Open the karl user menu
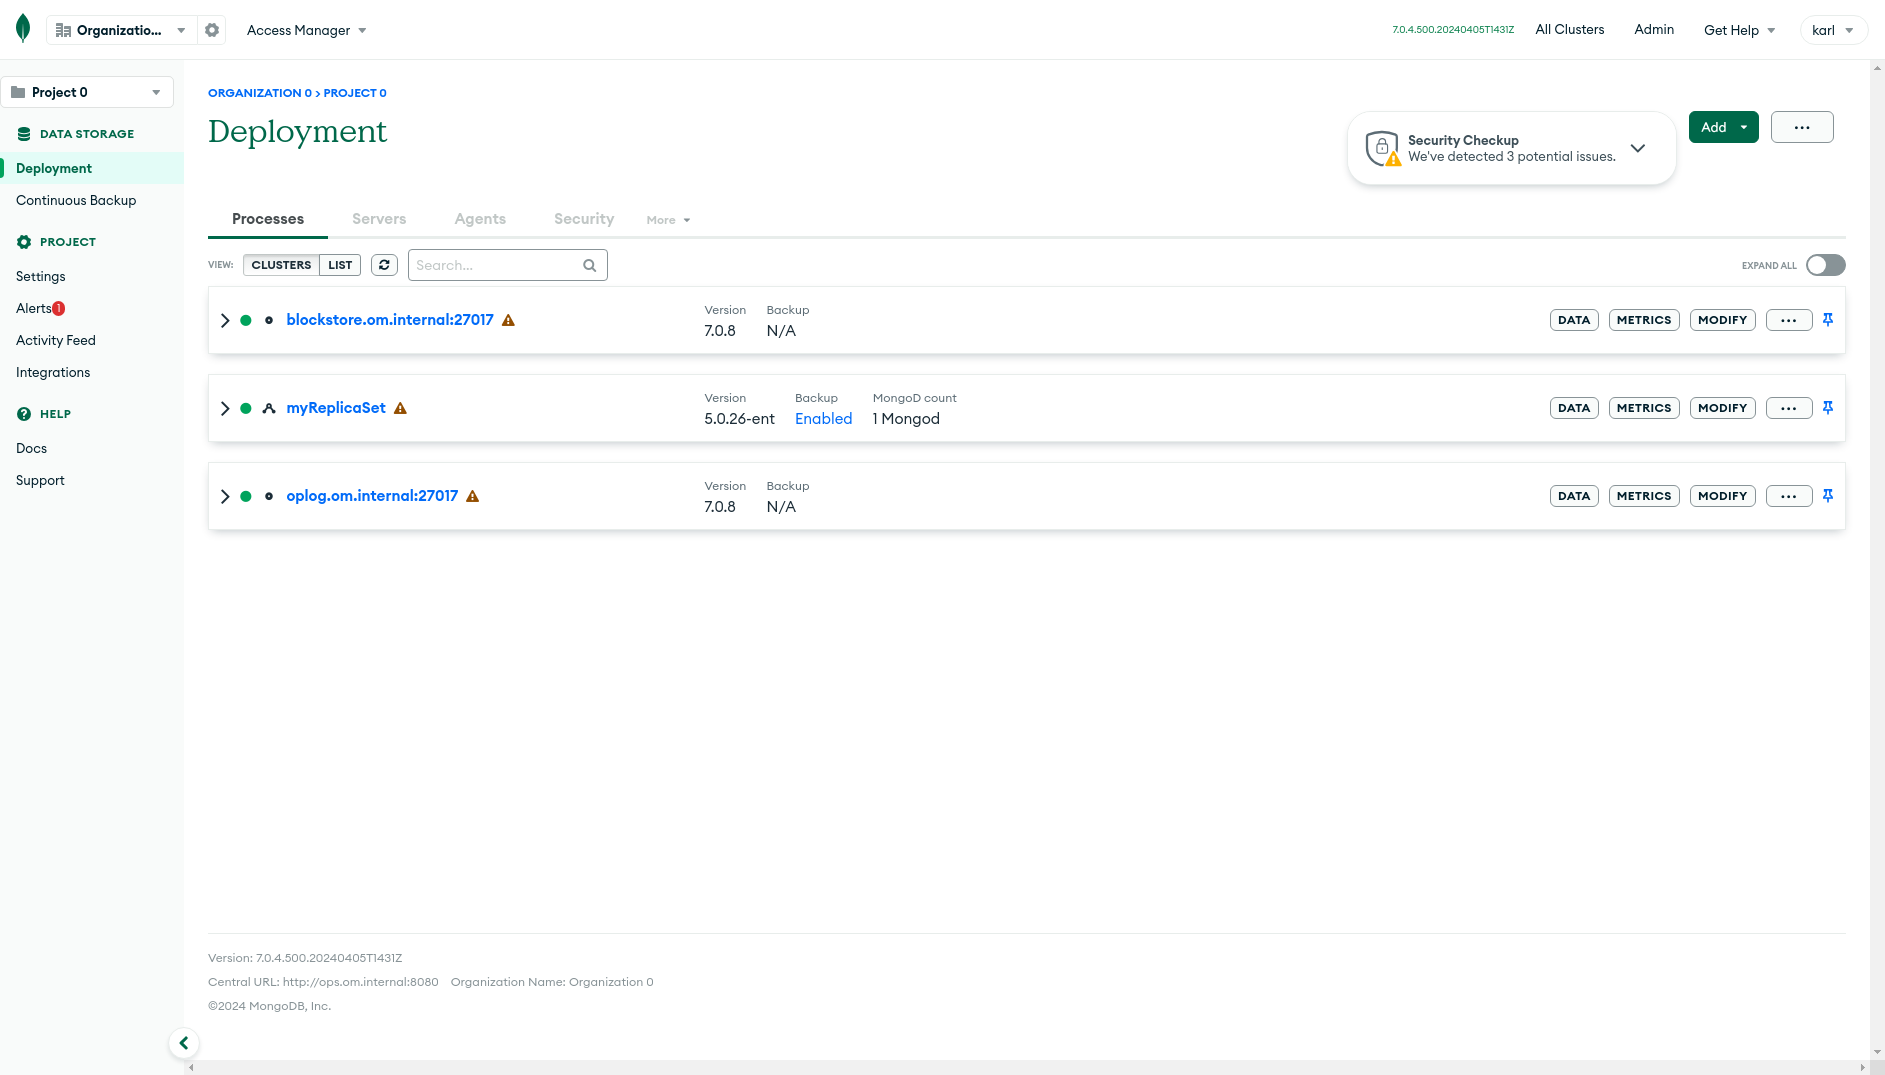This screenshot has width=1885, height=1075. coord(1833,30)
